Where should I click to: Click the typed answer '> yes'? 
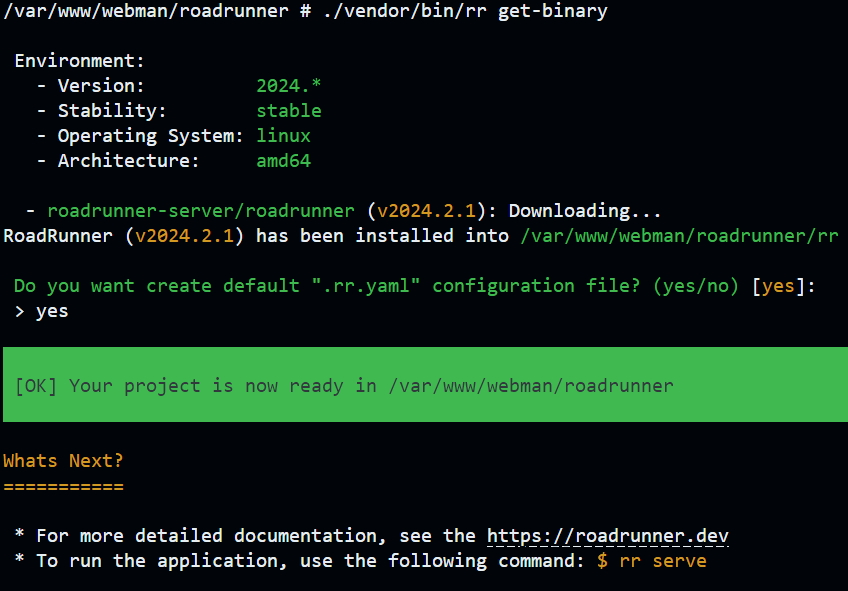click(41, 311)
